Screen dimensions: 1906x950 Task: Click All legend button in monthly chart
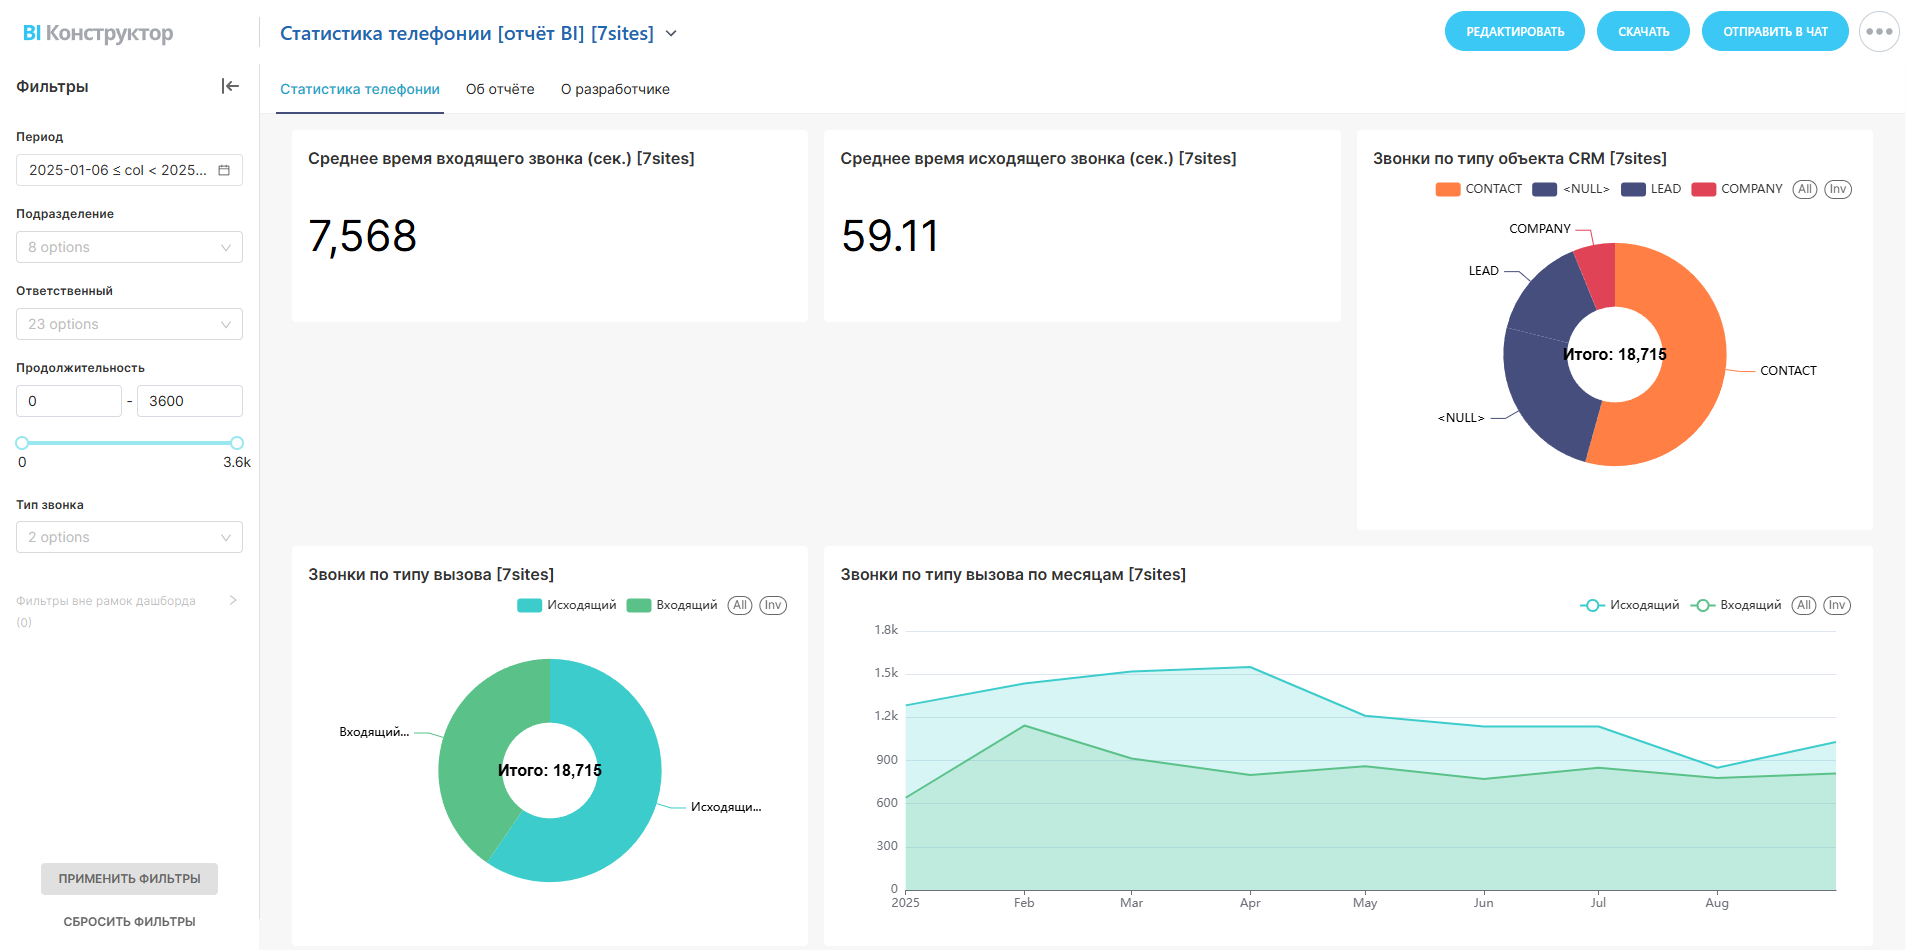click(x=1803, y=605)
